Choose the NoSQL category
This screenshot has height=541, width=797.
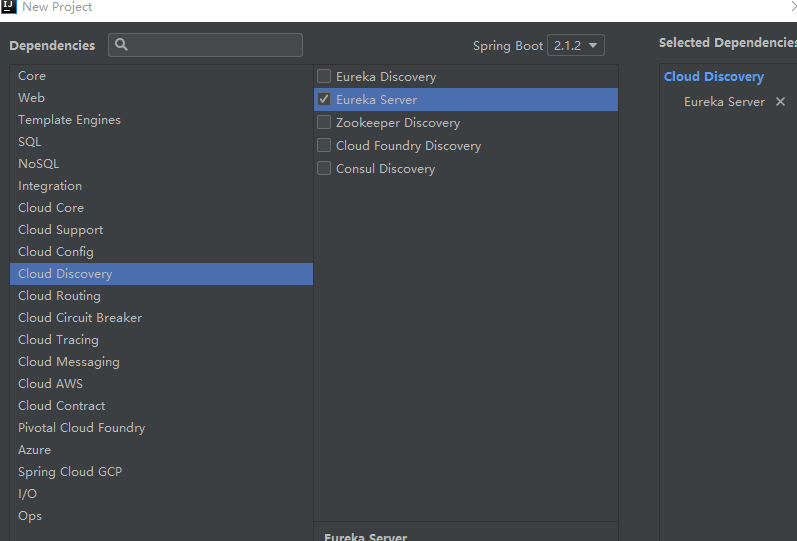[x=39, y=164]
